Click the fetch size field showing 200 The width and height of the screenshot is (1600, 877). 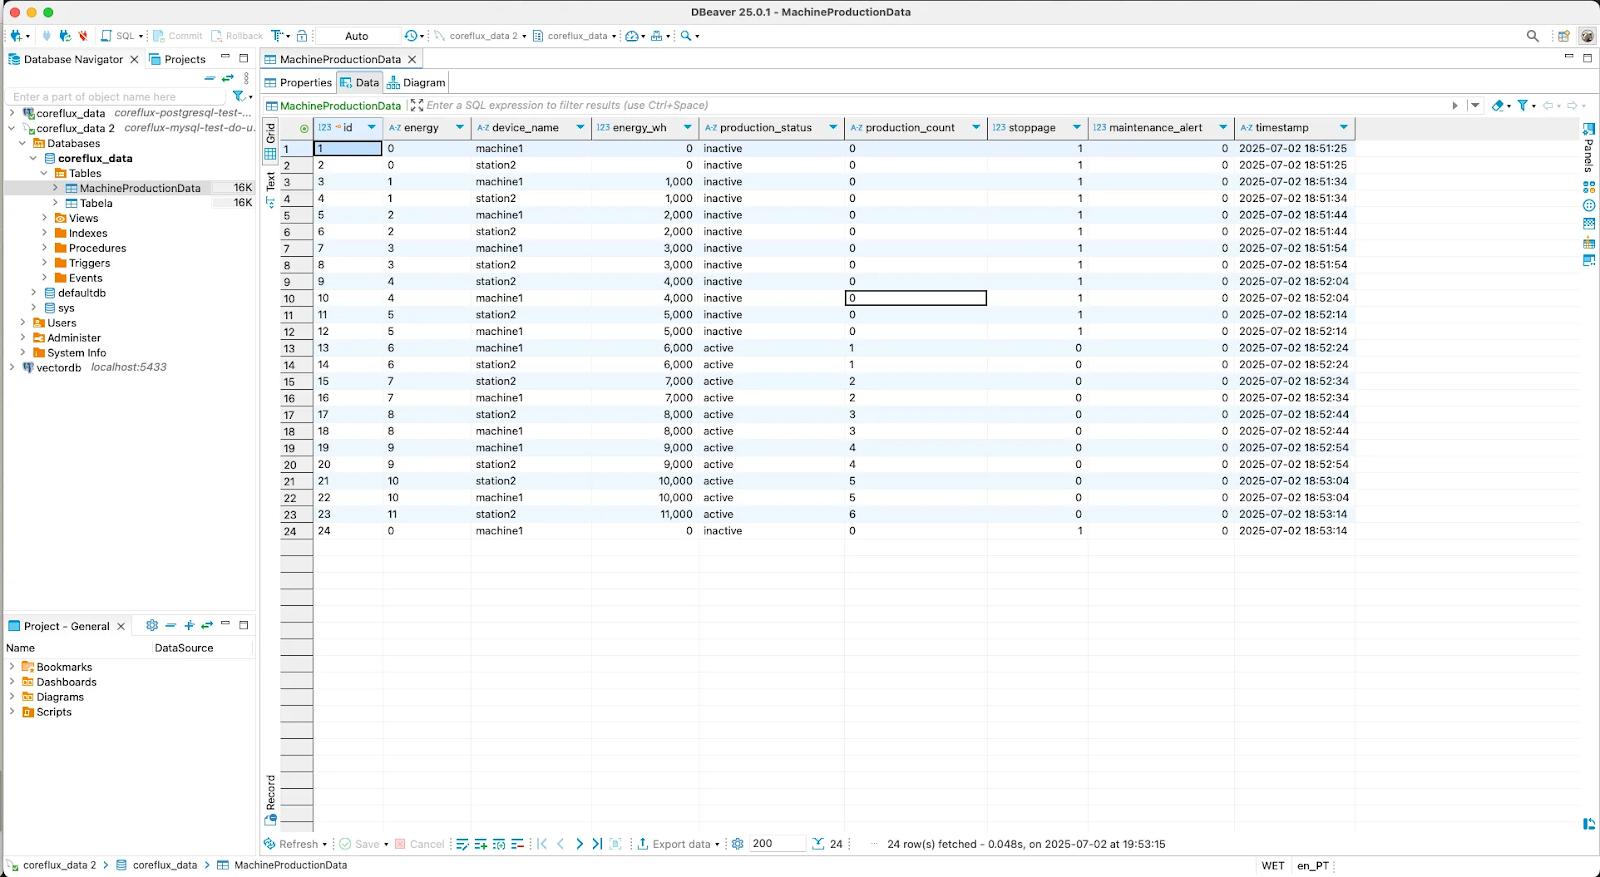click(x=777, y=844)
